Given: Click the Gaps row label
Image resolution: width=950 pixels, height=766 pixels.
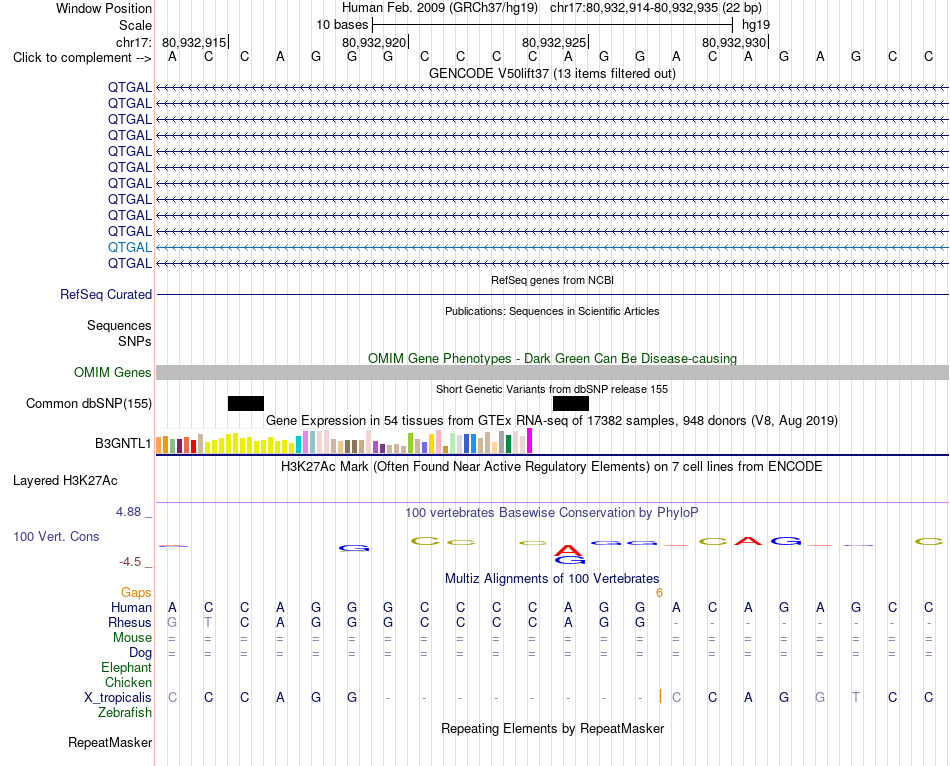Looking at the screenshot, I should tap(136, 592).
